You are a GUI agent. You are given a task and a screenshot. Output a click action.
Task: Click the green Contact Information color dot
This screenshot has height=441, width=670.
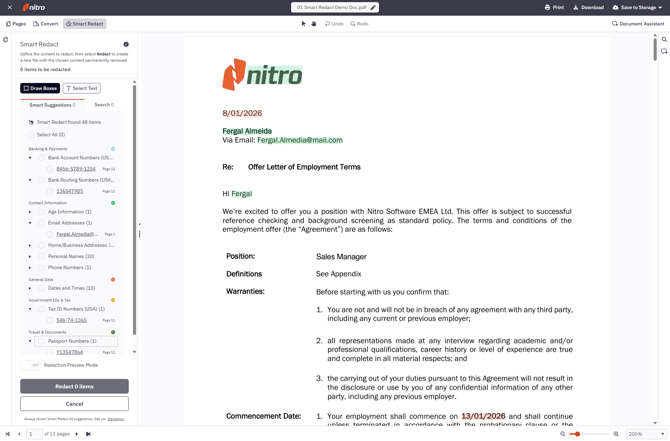pos(113,203)
